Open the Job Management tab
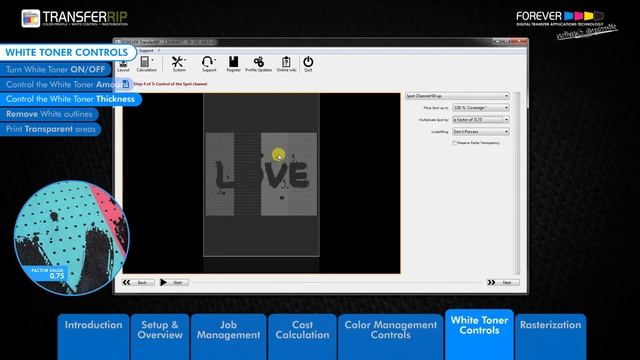The width and height of the screenshot is (640, 360). point(229,336)
